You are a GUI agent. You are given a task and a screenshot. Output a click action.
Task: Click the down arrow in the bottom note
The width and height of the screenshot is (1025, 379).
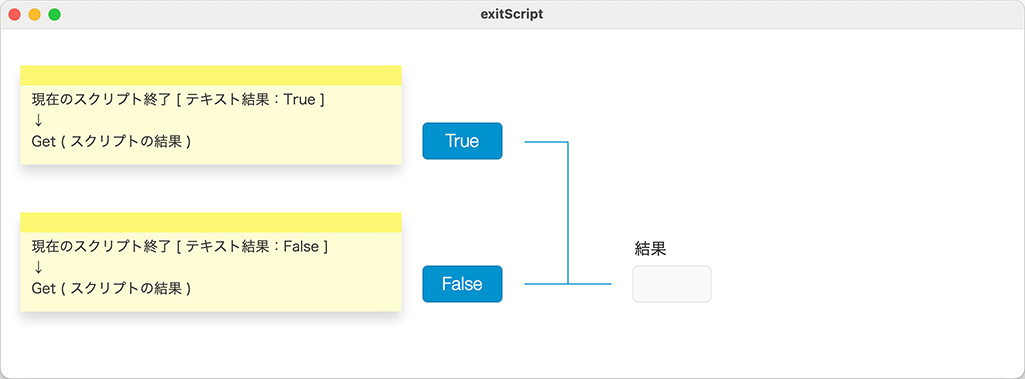point(37,267)
